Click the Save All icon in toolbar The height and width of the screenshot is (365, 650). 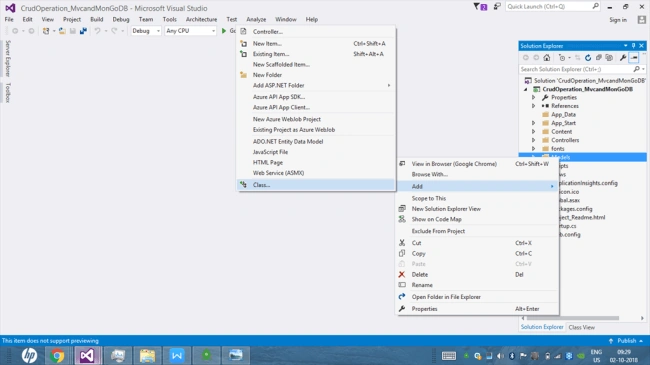[x=83, y=31]
